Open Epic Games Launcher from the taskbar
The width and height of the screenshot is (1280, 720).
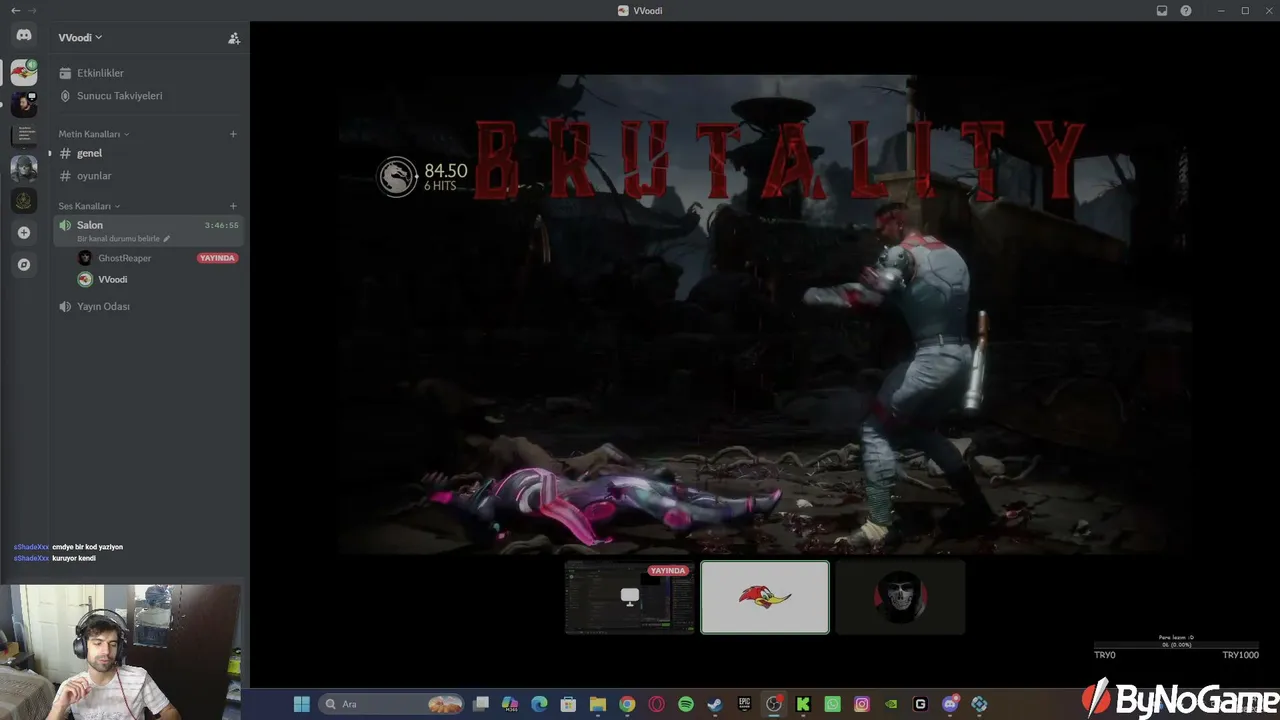(x=744, y=704)
